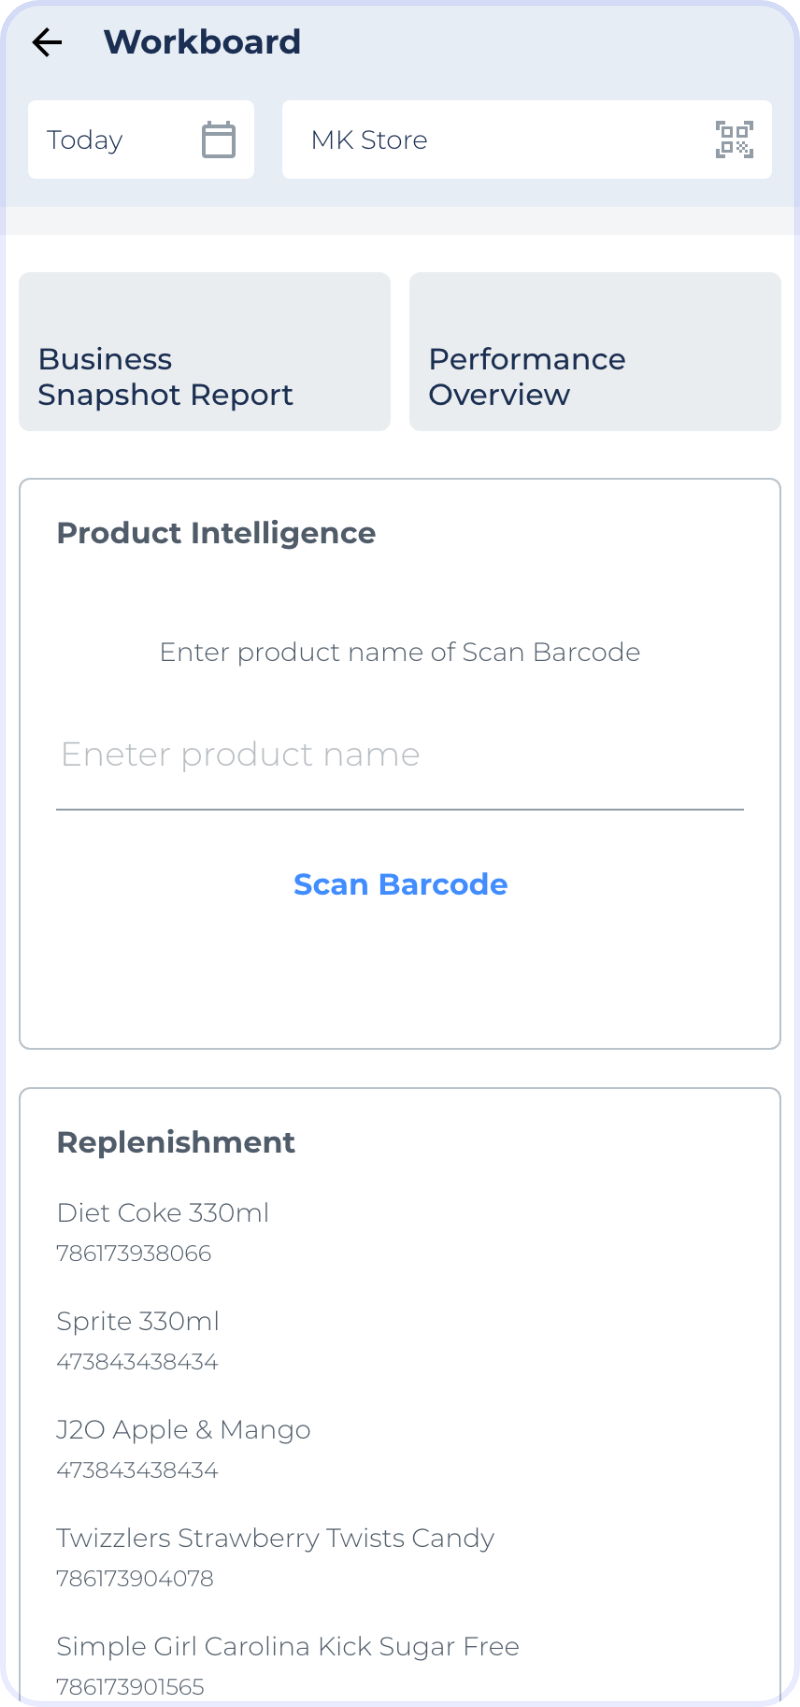This screenshot has width=800, height=1707.
Task: Tap barcode 786173938066 under Diet Coke
Action: 134,1253
